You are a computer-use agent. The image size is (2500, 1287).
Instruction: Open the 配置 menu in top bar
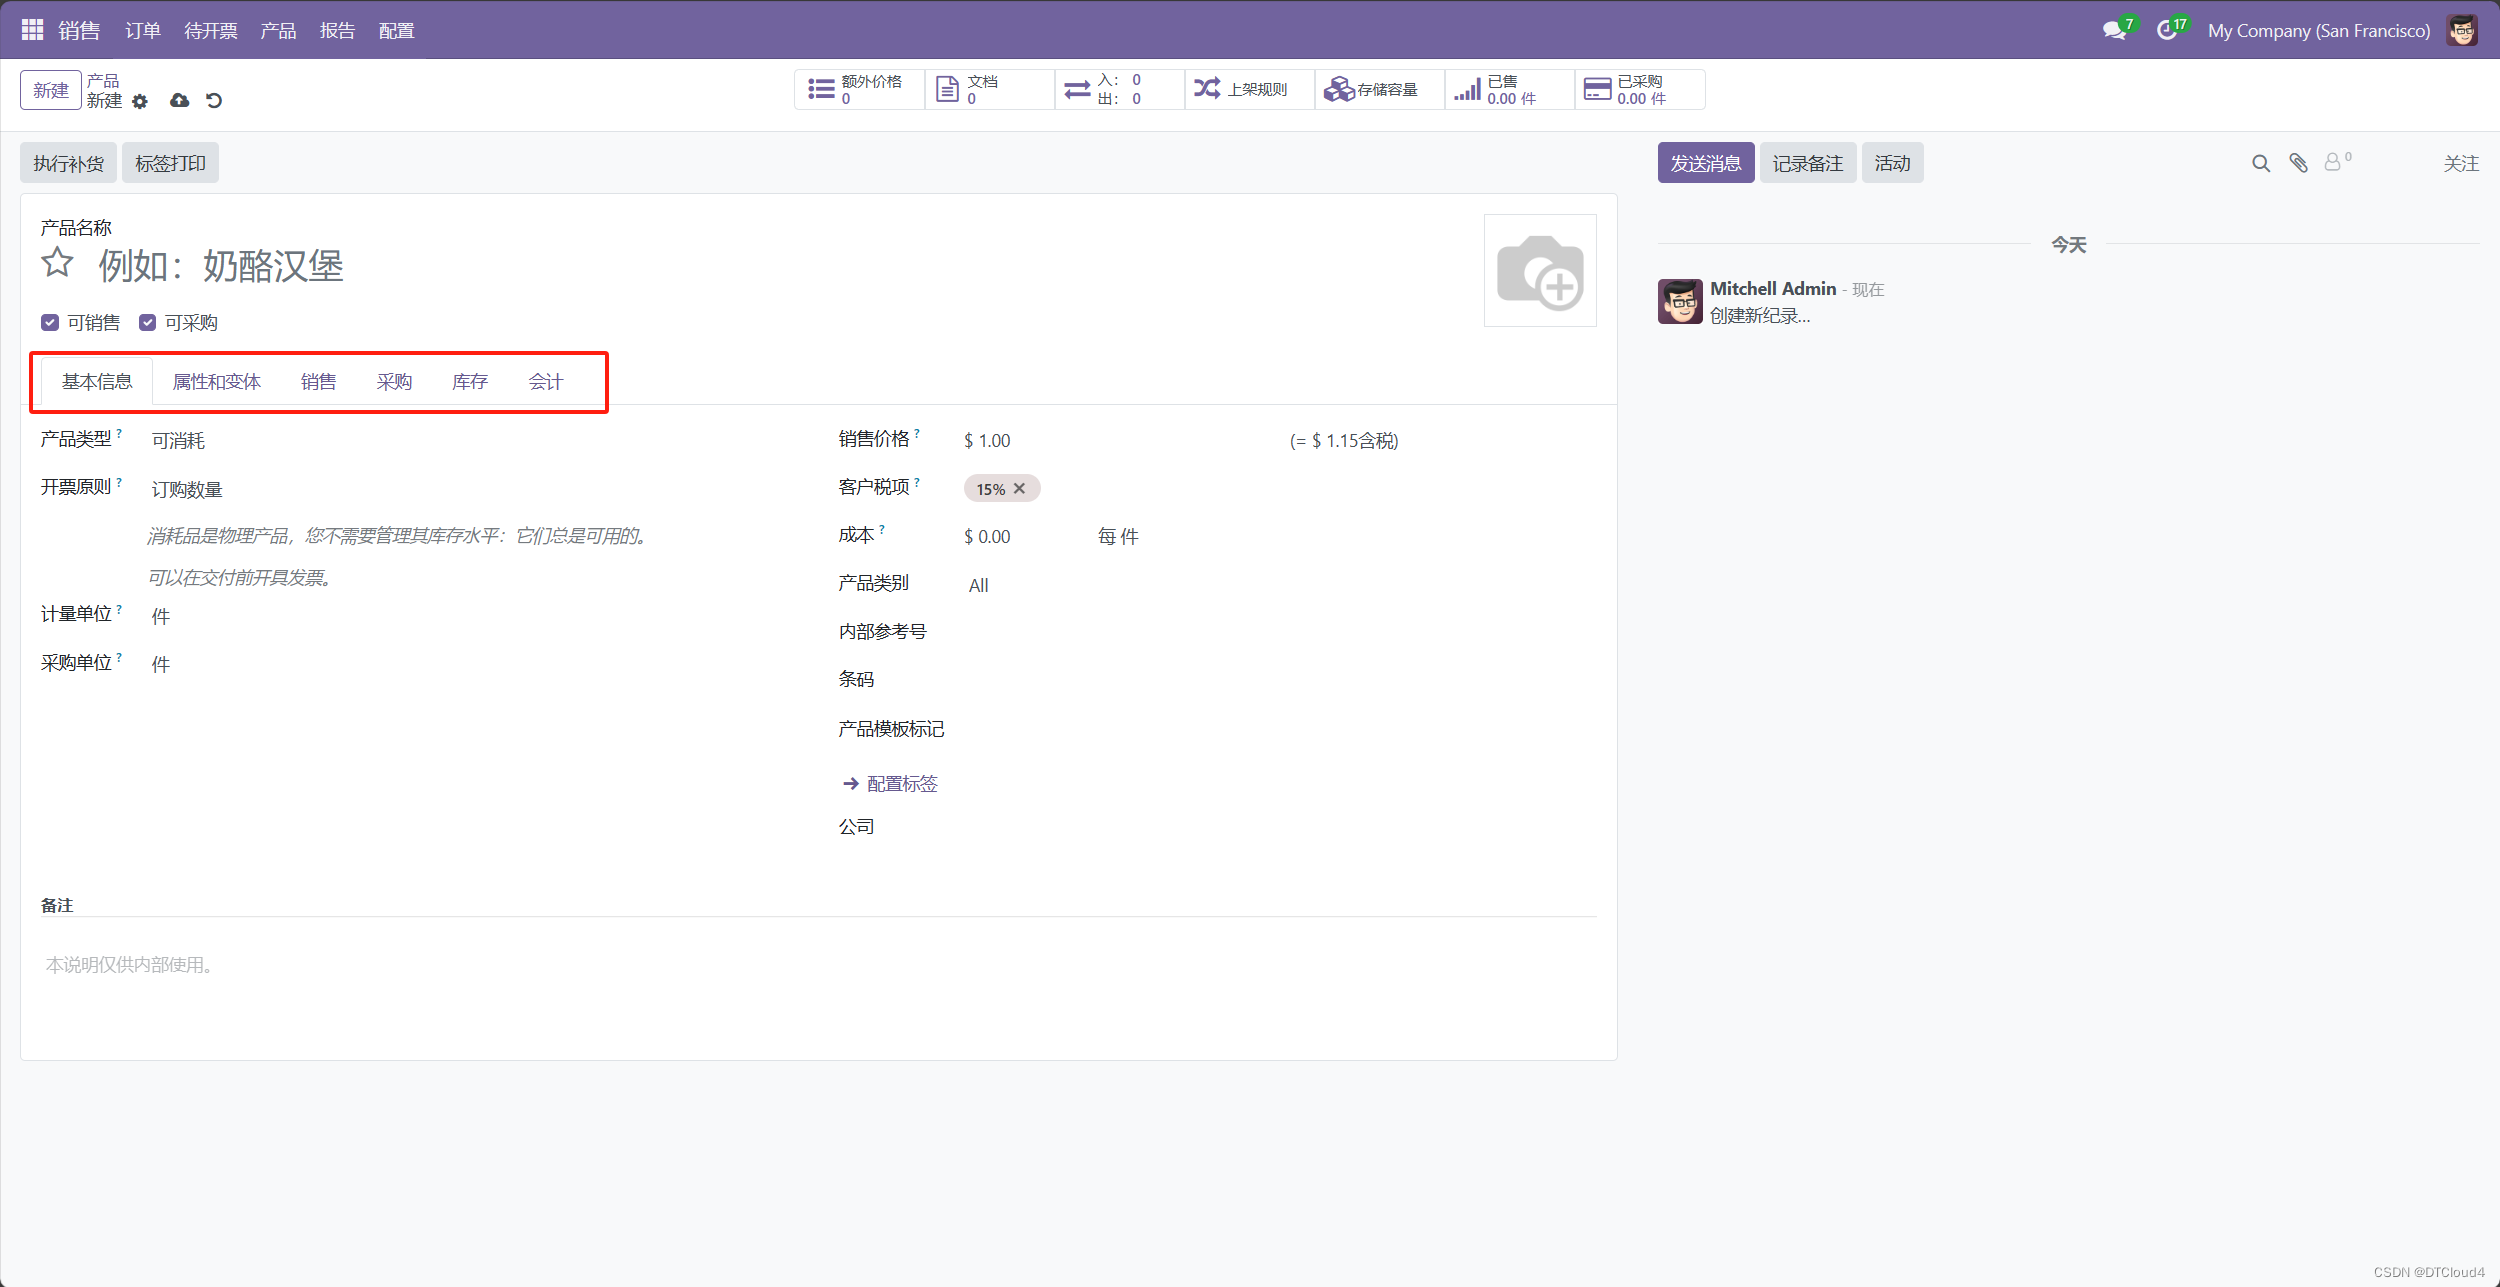tap(396, 30)
